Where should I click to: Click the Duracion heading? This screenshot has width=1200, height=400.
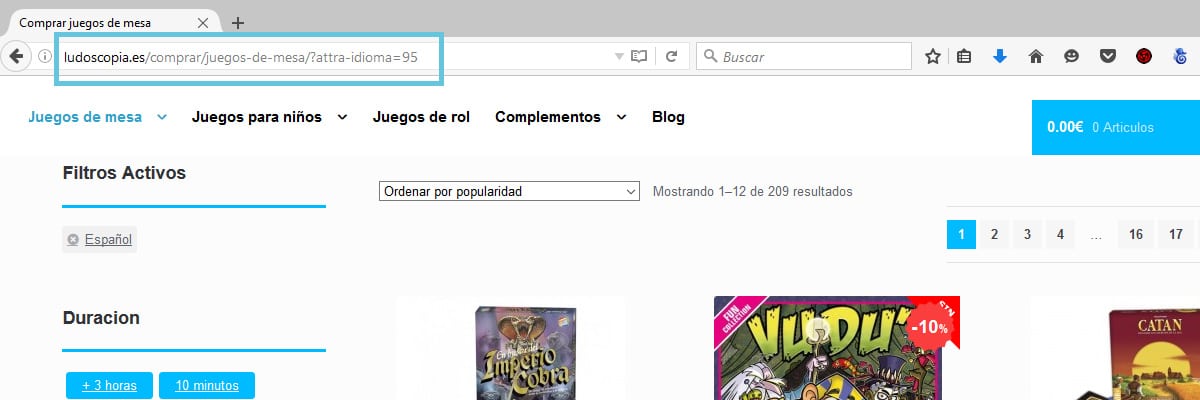pos(100,318)
